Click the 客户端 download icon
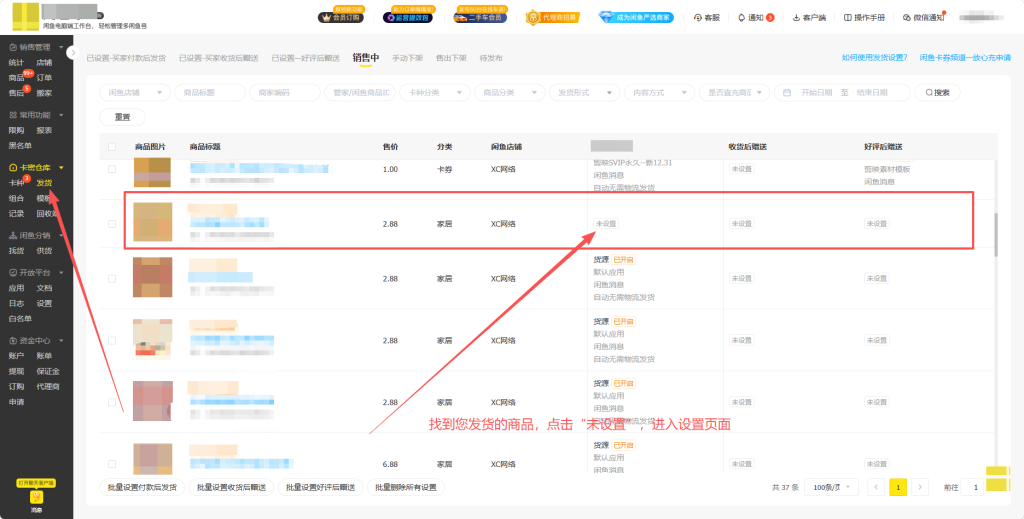The image size is (1024, 519). point(797,18)
